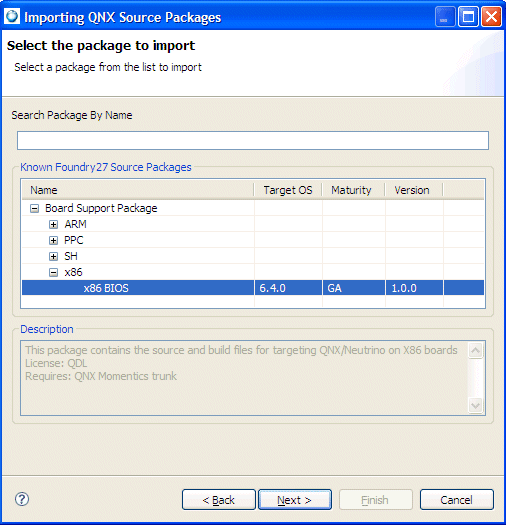Click the Requires: QNX Momentics trunk line
The height and width of the screenshot is (525, 506).
pyautogui.click(x=101, y=376)
